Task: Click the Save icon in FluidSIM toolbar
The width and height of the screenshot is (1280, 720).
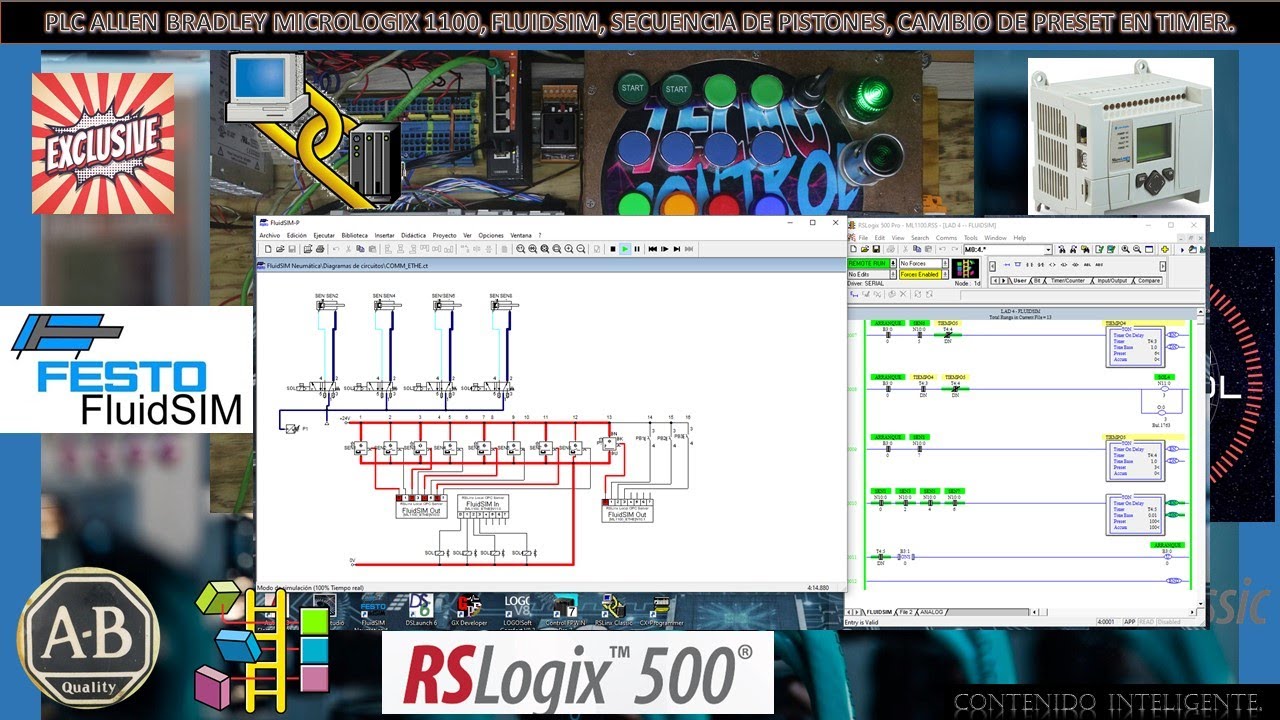Action: [x=292, y=249]
